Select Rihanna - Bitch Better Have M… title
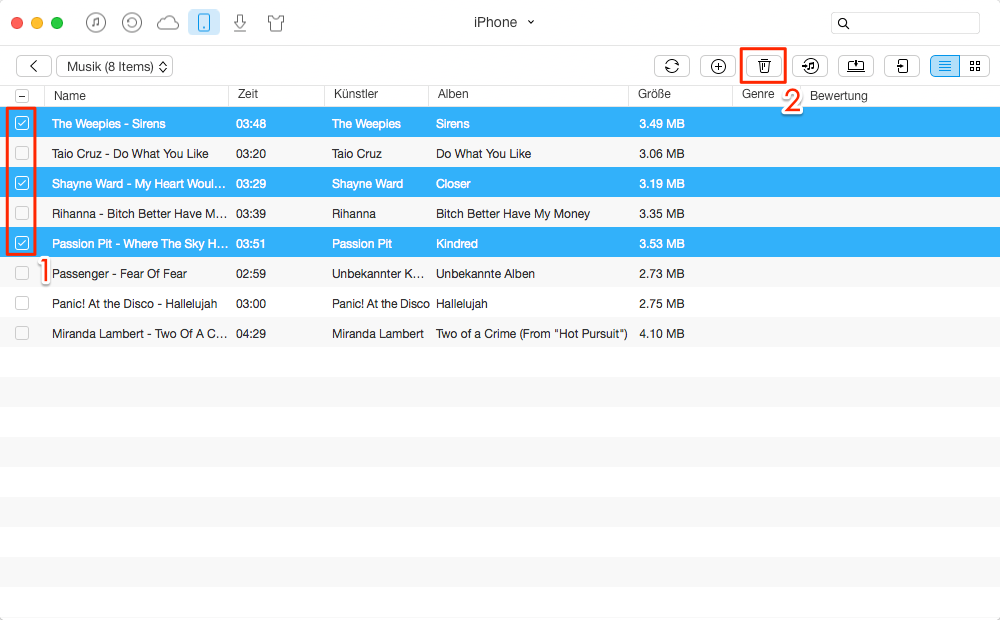 (139, 214)
